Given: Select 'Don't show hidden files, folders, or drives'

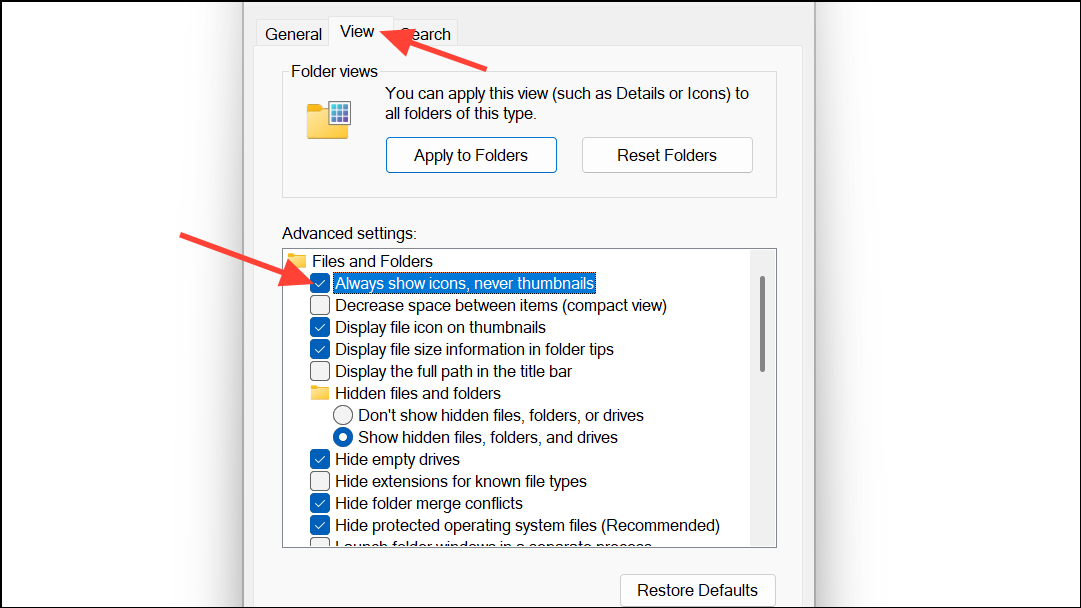Looking at the screenshot, I should click(343, 415).
